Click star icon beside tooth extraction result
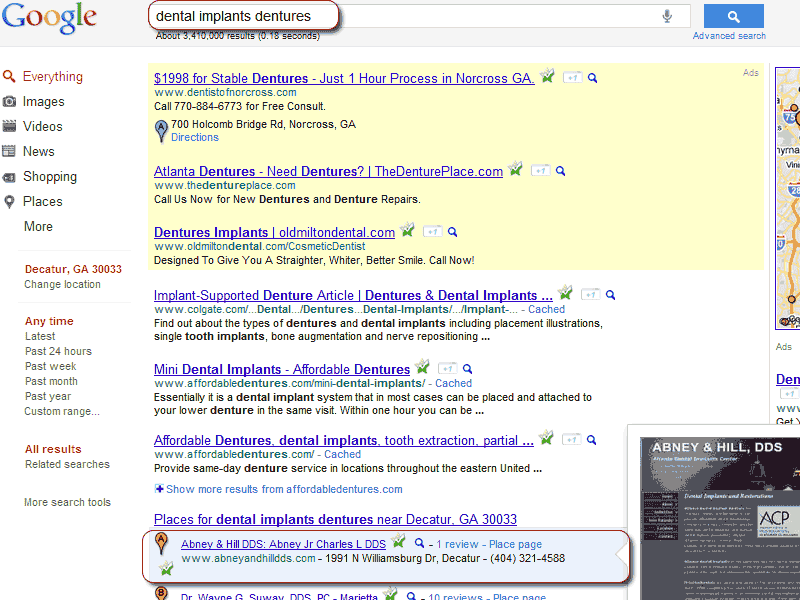 coord(546,437)
